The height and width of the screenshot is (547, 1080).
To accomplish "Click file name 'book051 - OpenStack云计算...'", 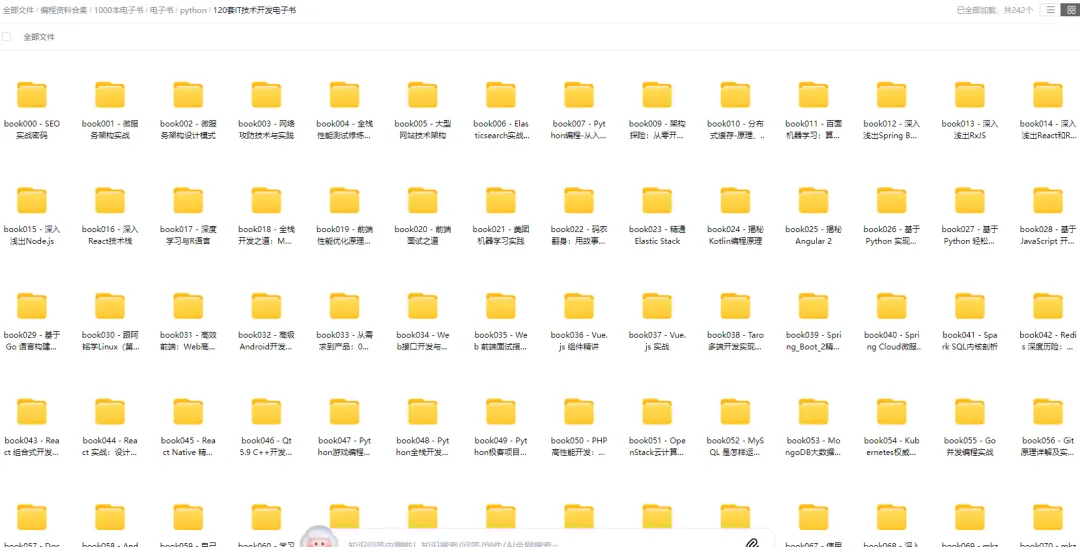I will click(x=657, y=446).
